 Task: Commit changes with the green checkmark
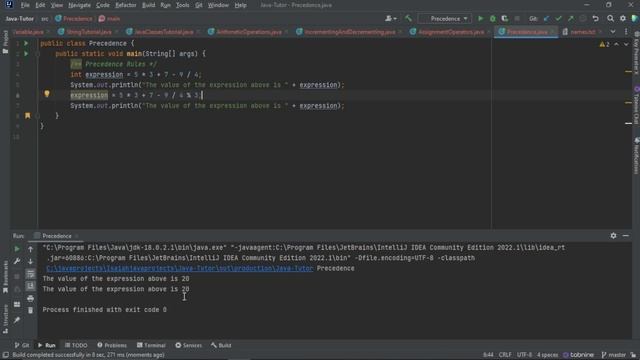click(559, 19)
